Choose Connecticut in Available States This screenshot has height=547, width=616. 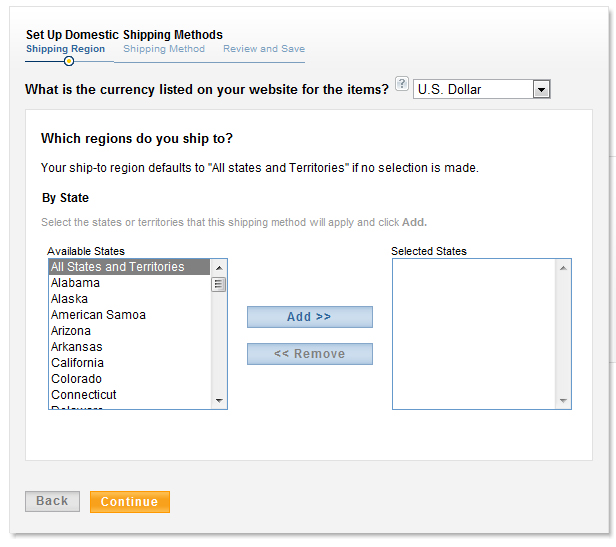84,395
